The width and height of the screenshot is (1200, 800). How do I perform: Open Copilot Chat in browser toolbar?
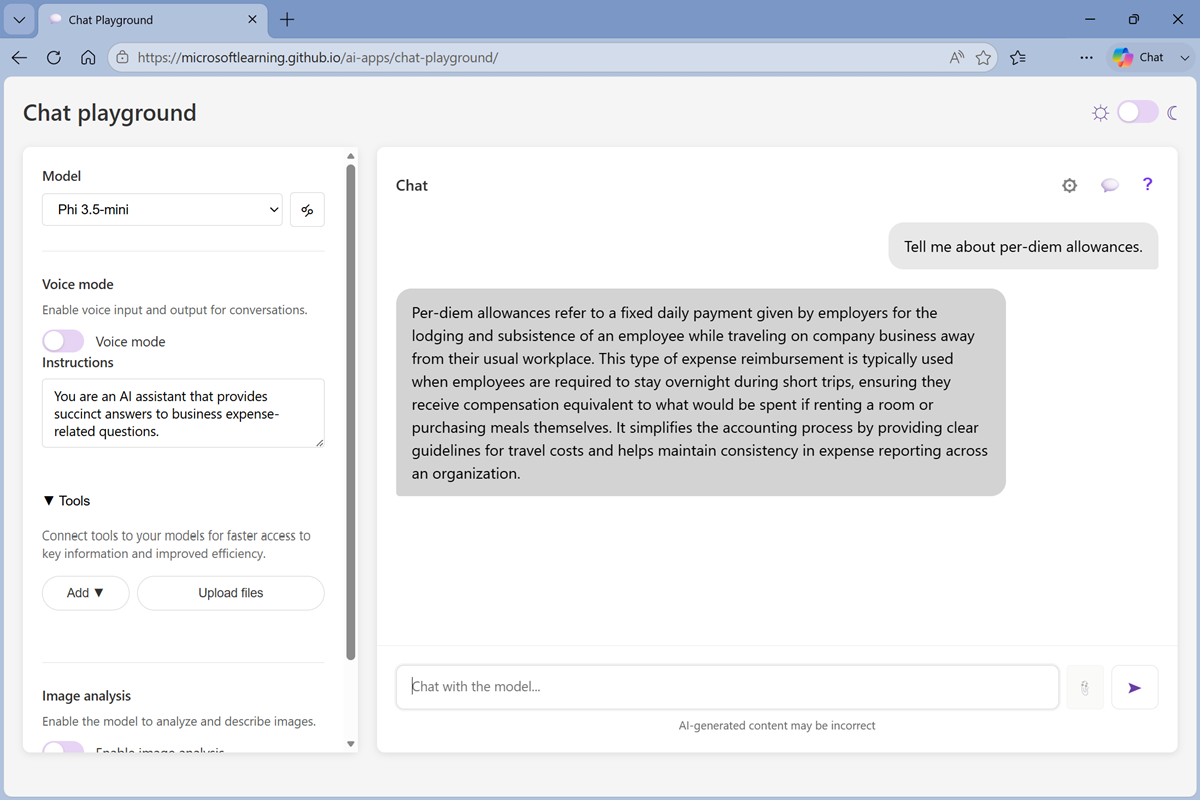click(x=1140, y=57)
